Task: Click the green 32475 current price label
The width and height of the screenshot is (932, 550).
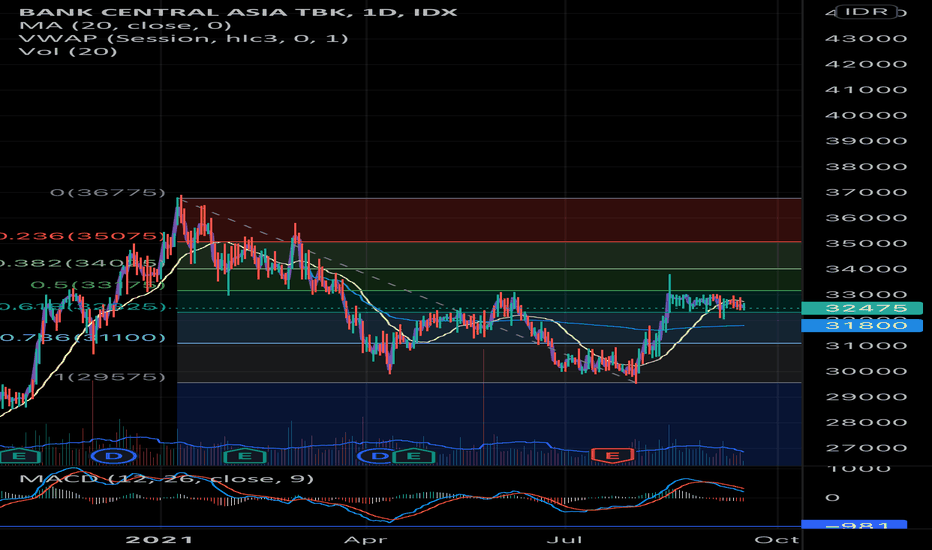Action: (862, 308)
